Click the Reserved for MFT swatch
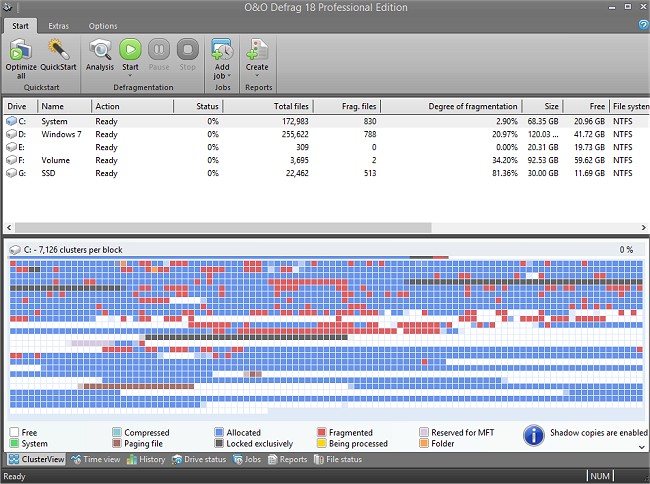 [x=424, y=432]
